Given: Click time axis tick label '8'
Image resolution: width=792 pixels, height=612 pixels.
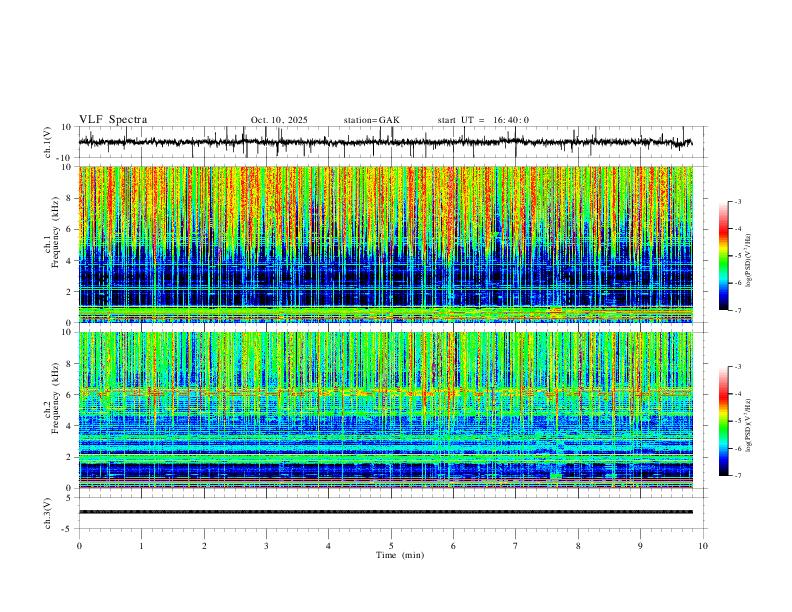Looking at the screenshot, I should (x=578, y=546).
